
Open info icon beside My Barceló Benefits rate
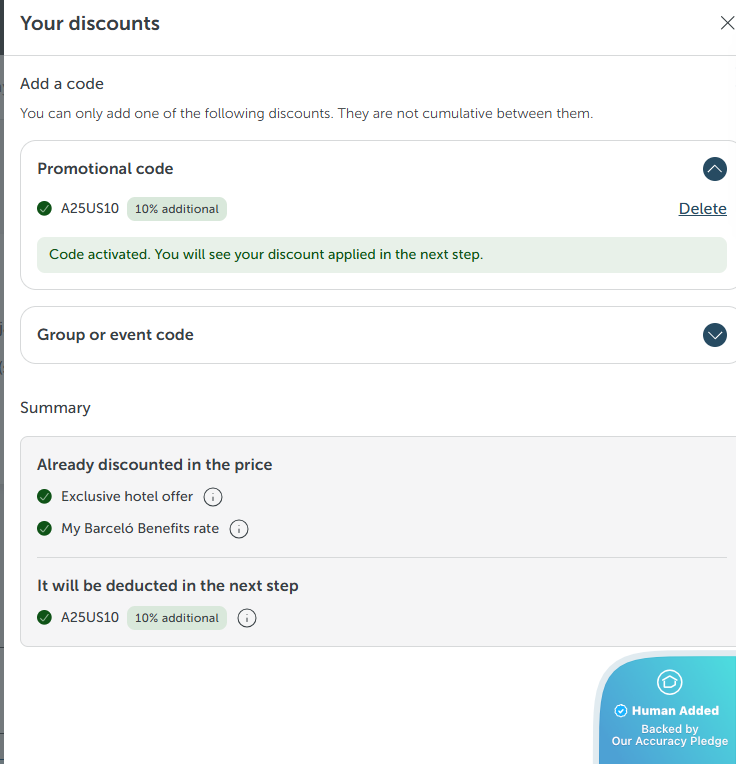[x=239, y=529]
